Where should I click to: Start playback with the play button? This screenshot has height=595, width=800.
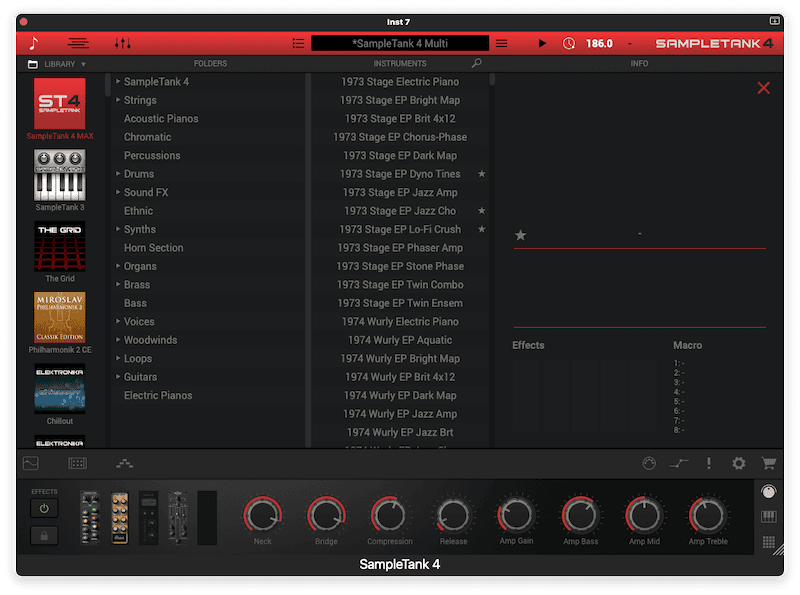tap(542, 43)
